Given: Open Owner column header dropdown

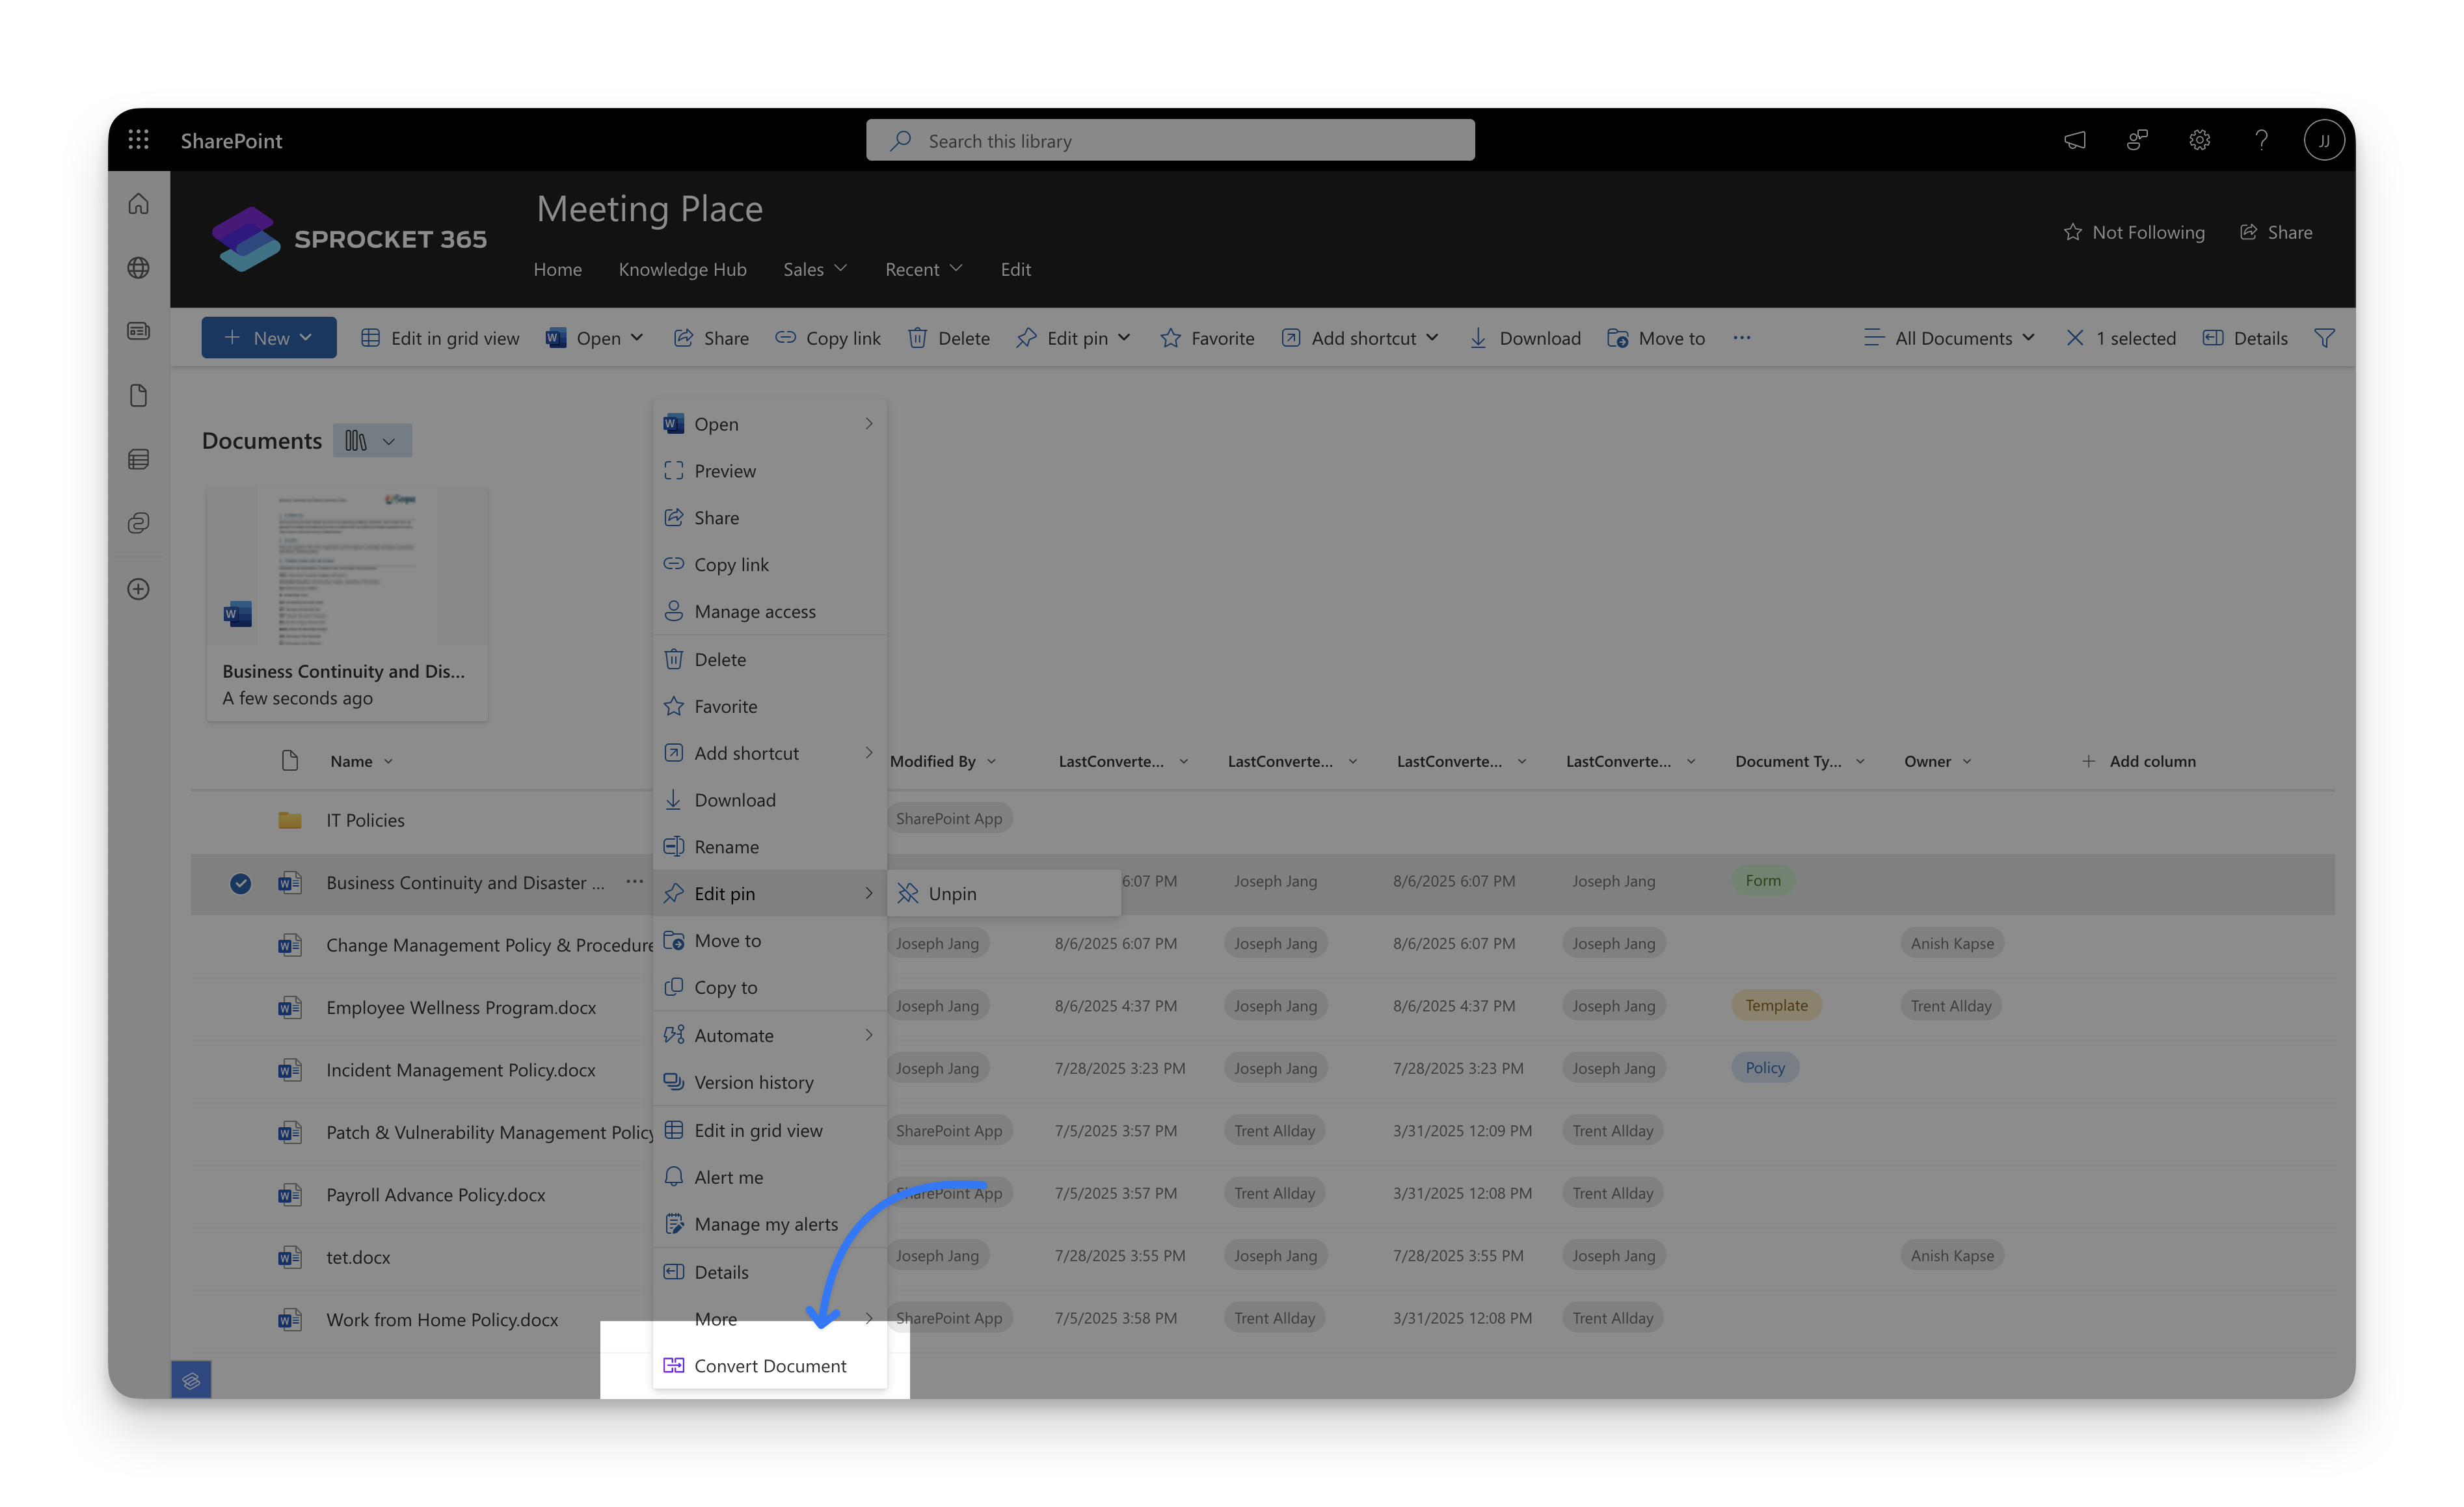Looking at the screenshot, I should point(1938,761).
